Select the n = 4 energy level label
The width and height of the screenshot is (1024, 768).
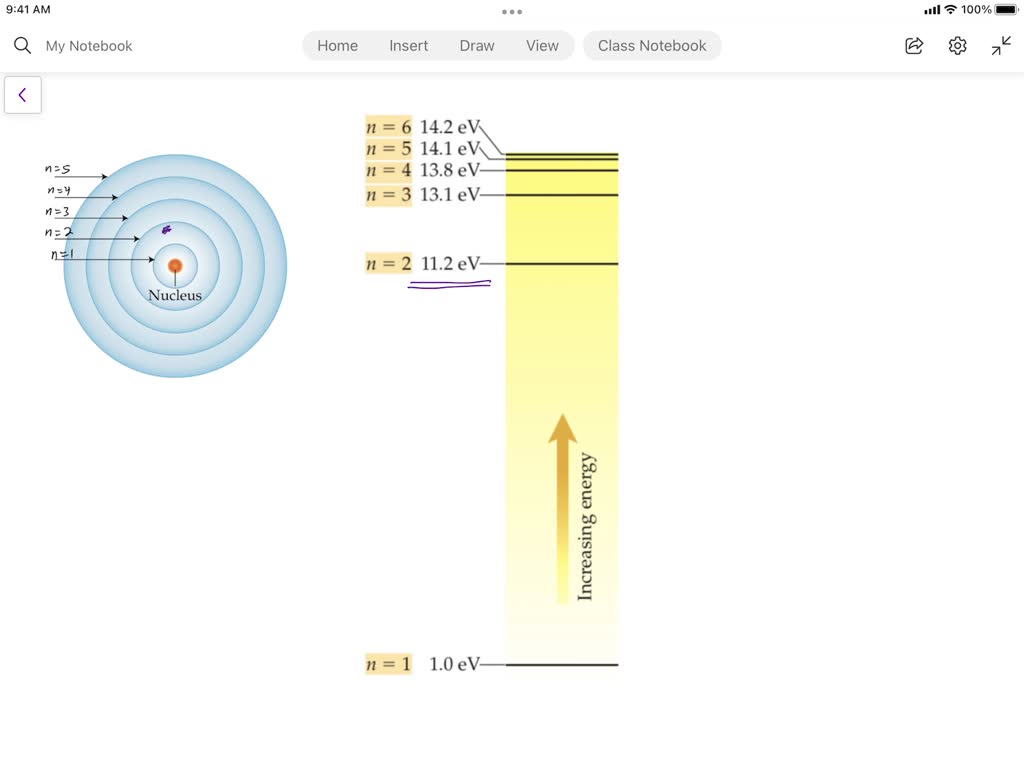(389, 170)
